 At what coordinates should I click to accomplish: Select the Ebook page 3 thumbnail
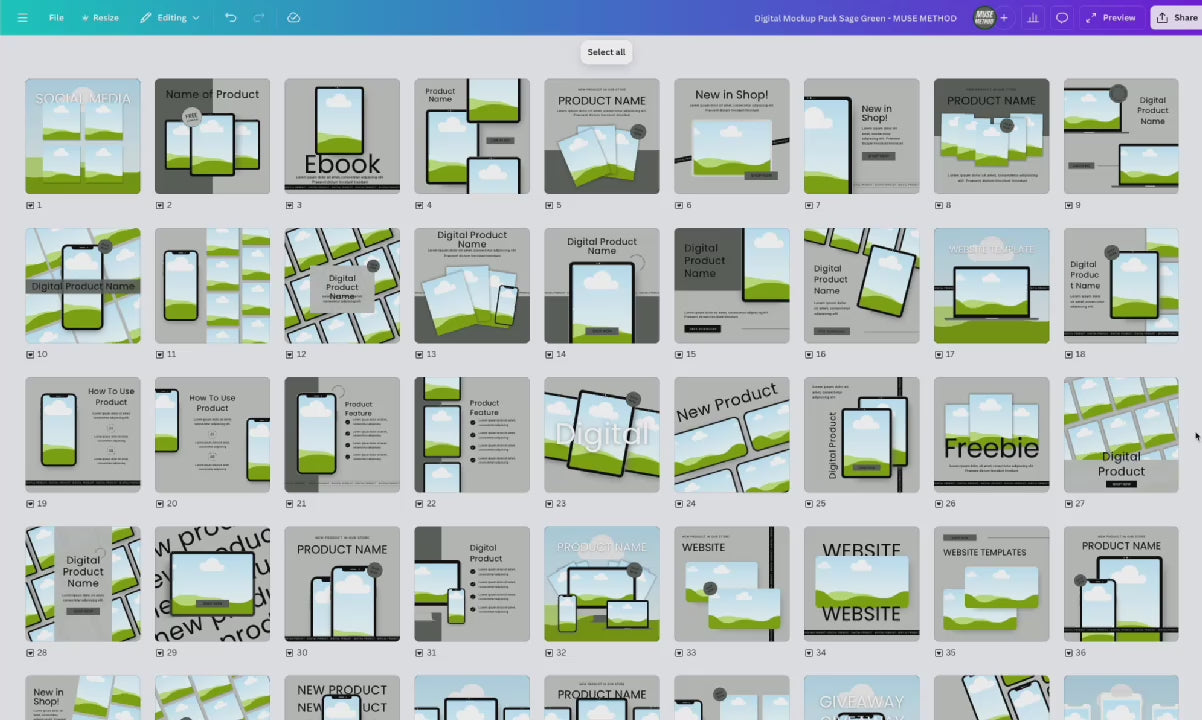(342, 136)
